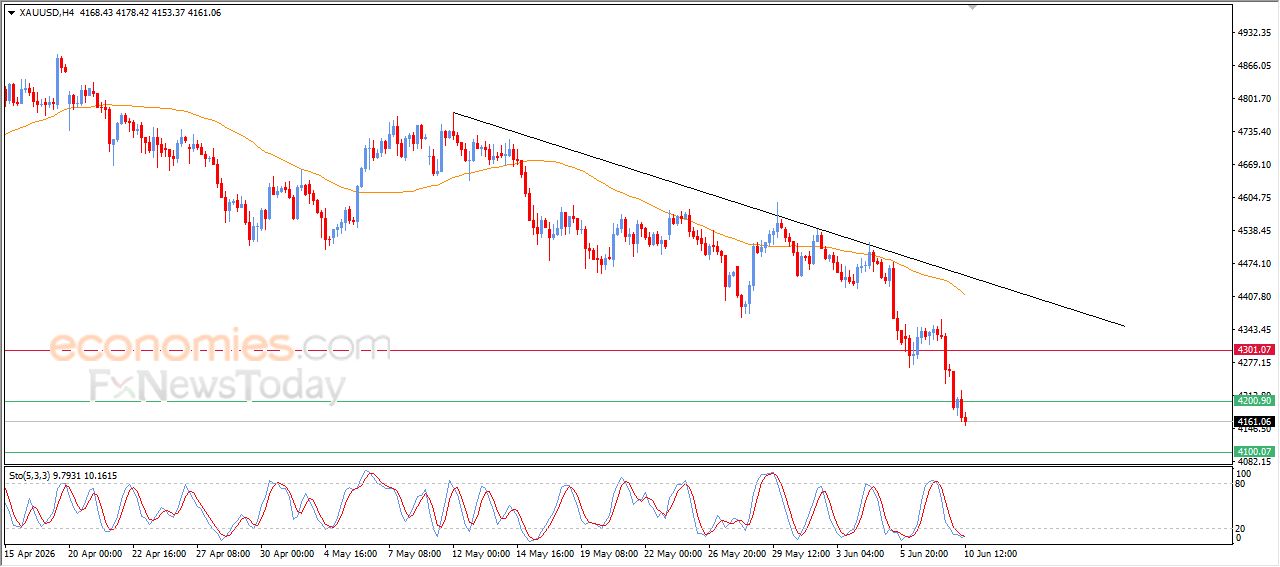Click the 15 Apr 2026 time axis label
Screen dimensions: 1280x567
(x=30, y=552)
